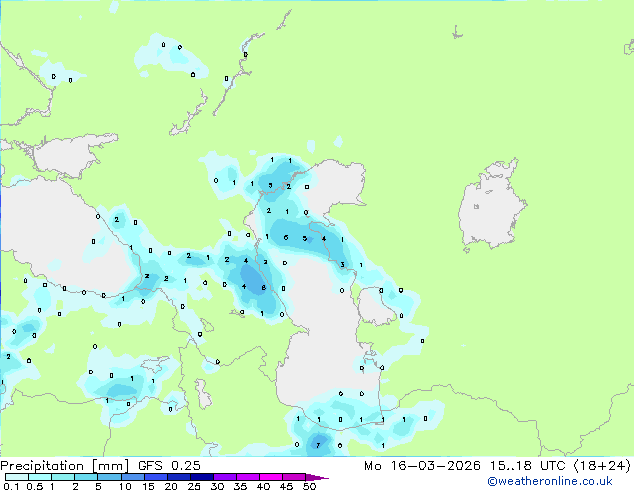Click the 25–30 mm dark blue swatch
The image size is (634, 490).
pyautogui.click(x=202, y=477)
